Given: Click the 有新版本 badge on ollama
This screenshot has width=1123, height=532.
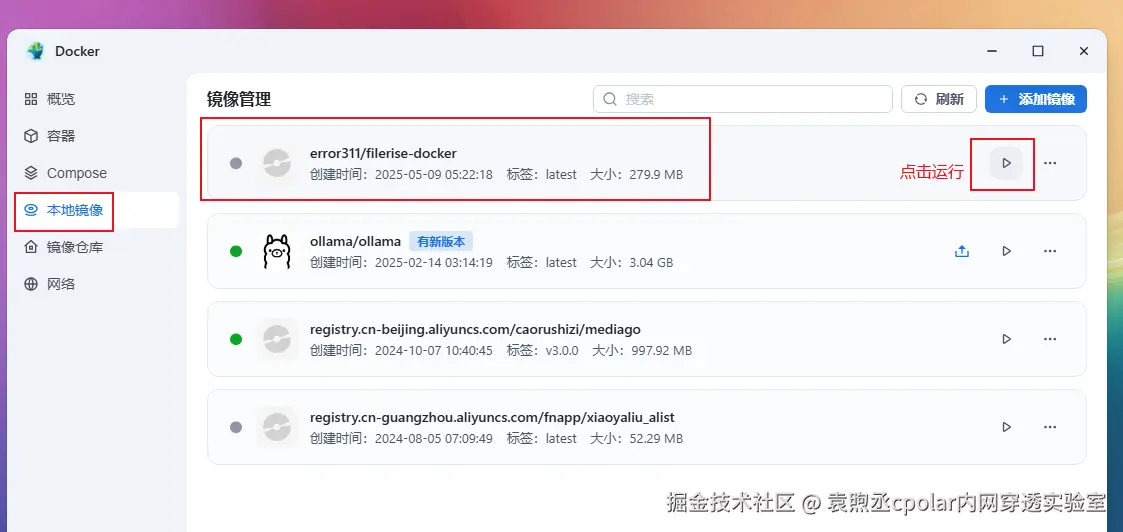Looking at the screenshot, I should pos(441,241).
